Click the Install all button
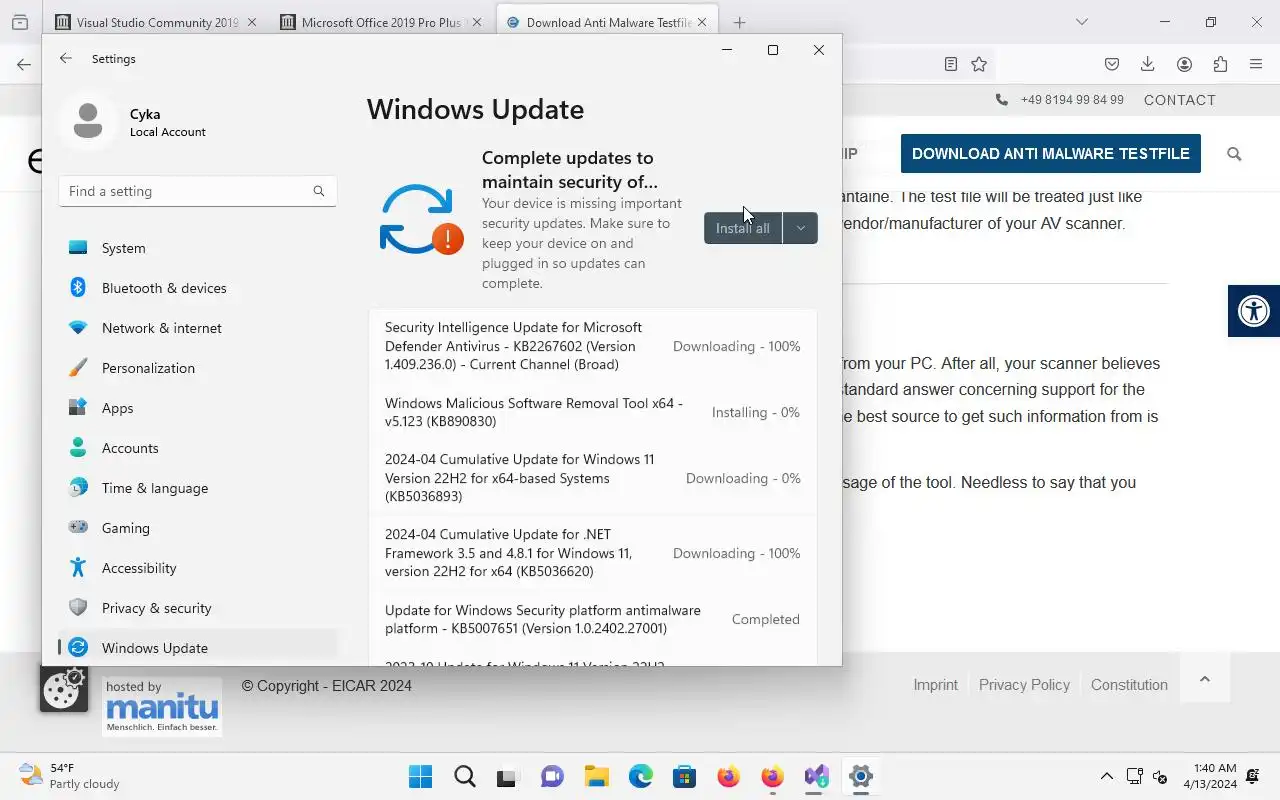This screenshot has height=800, width=1280. [743, 228]
